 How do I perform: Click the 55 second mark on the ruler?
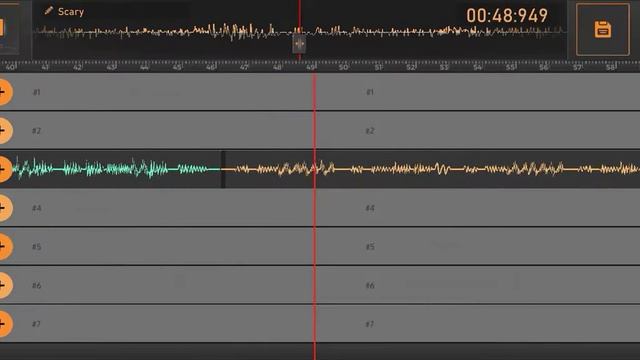[511, 67]
